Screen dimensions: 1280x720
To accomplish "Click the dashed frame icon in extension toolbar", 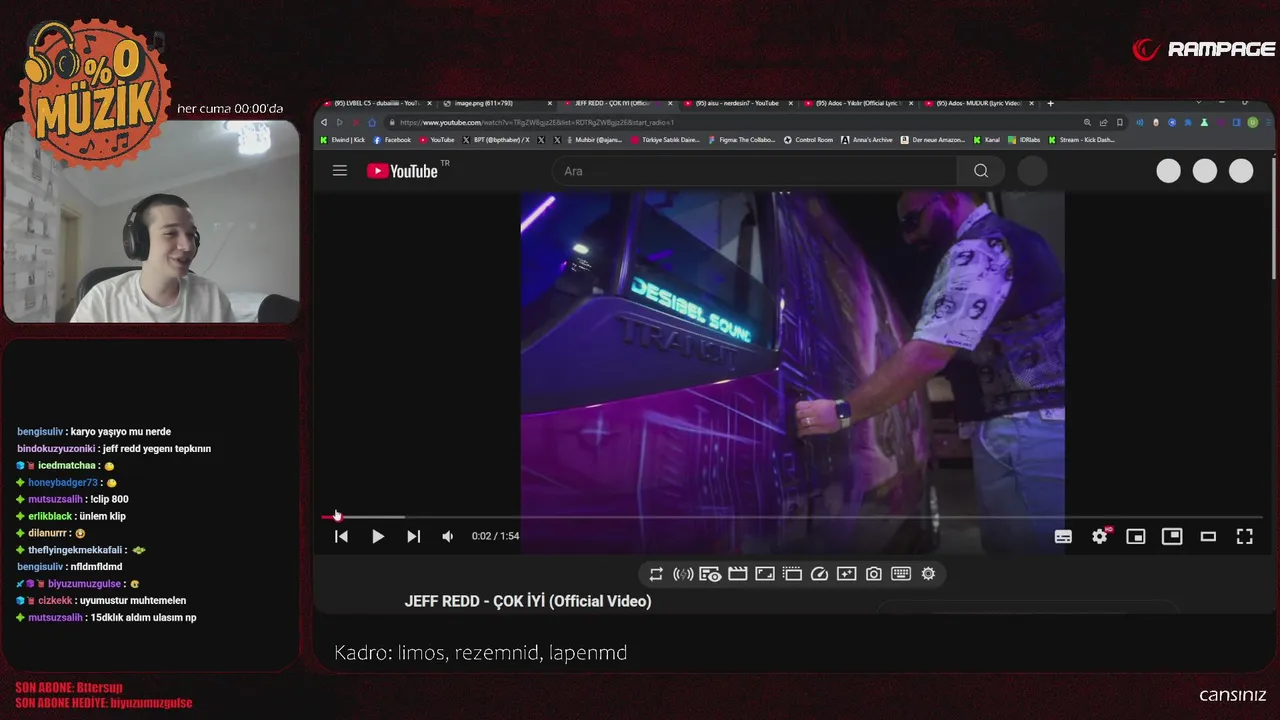I will tap(792, 574).
